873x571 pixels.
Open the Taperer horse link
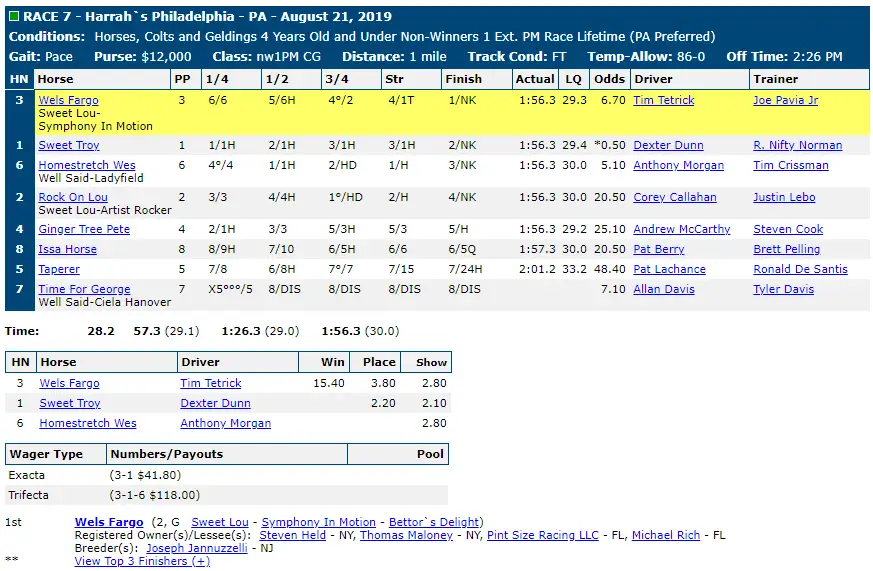(x=59, y=269)
